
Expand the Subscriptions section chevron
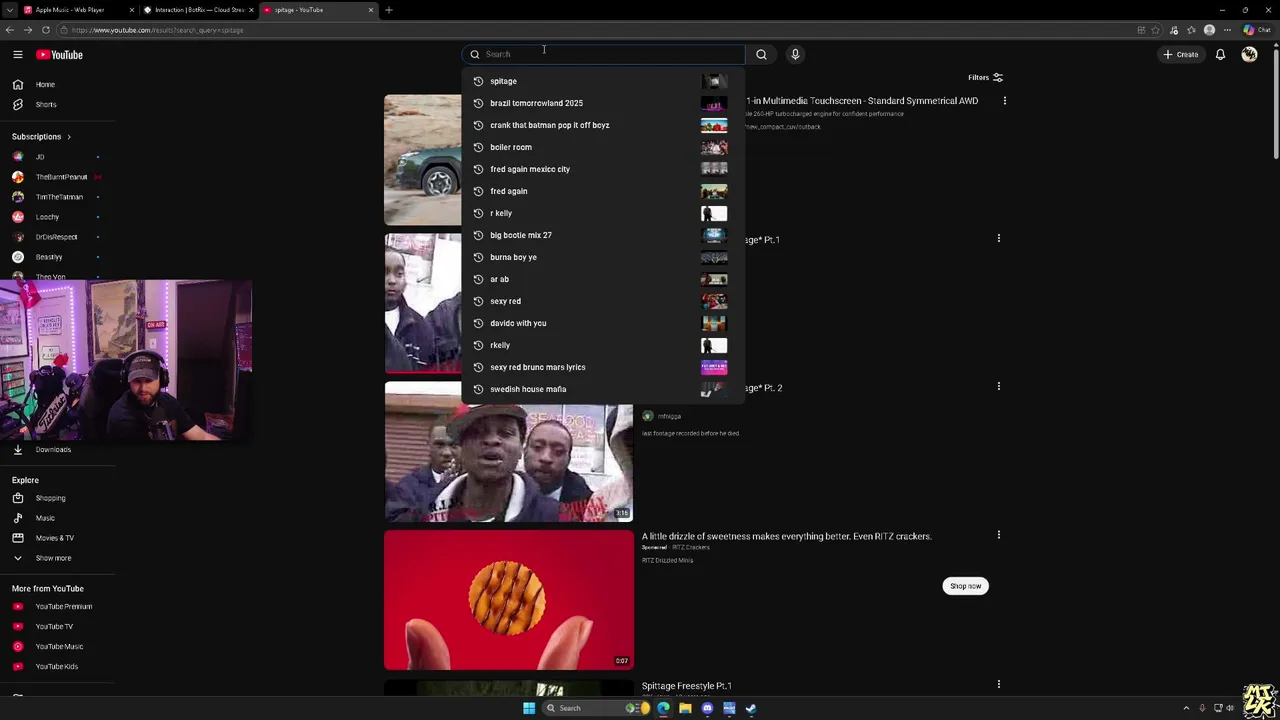coord(68,136)
